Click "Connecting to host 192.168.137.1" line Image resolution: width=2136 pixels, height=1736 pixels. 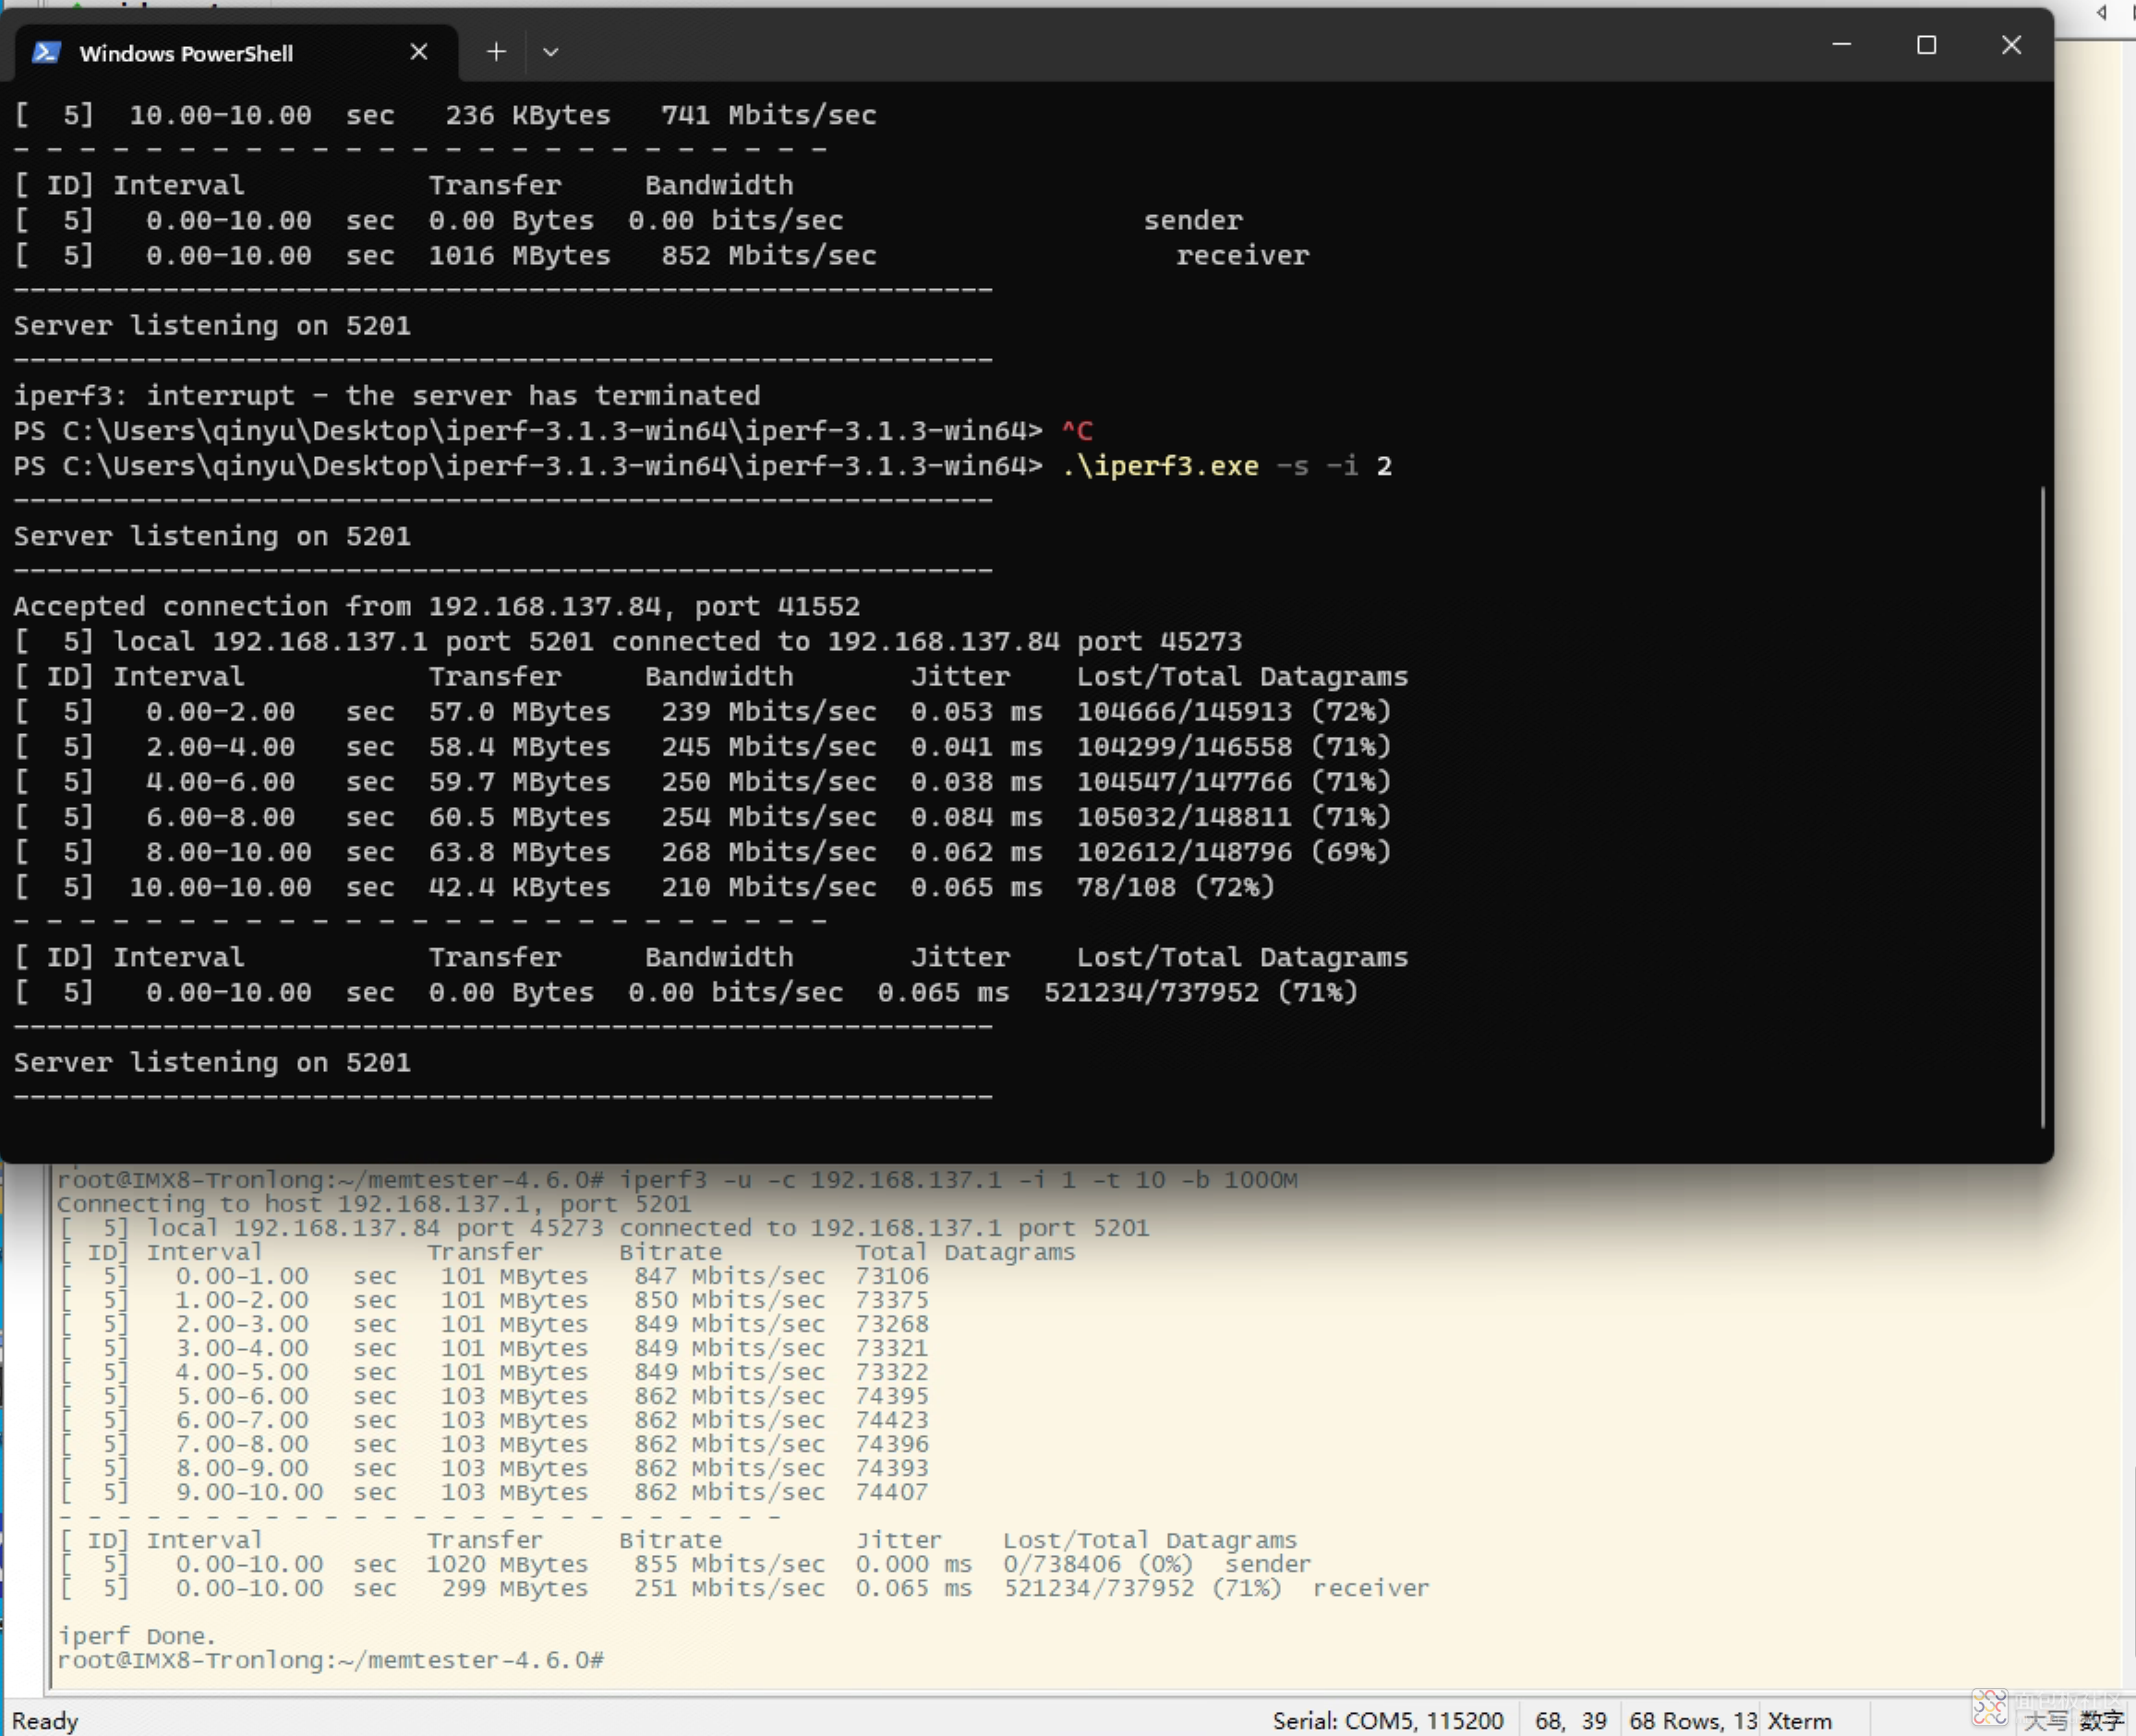(x=374, y=1204)
